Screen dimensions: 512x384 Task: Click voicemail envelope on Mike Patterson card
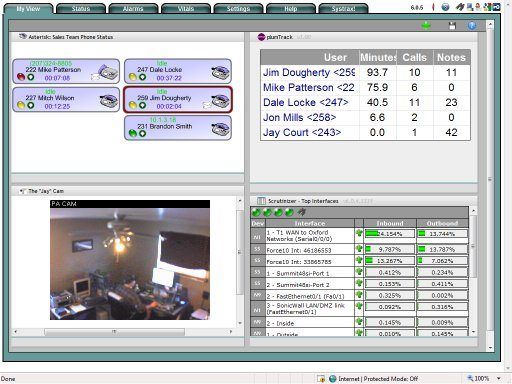(95, 77)
